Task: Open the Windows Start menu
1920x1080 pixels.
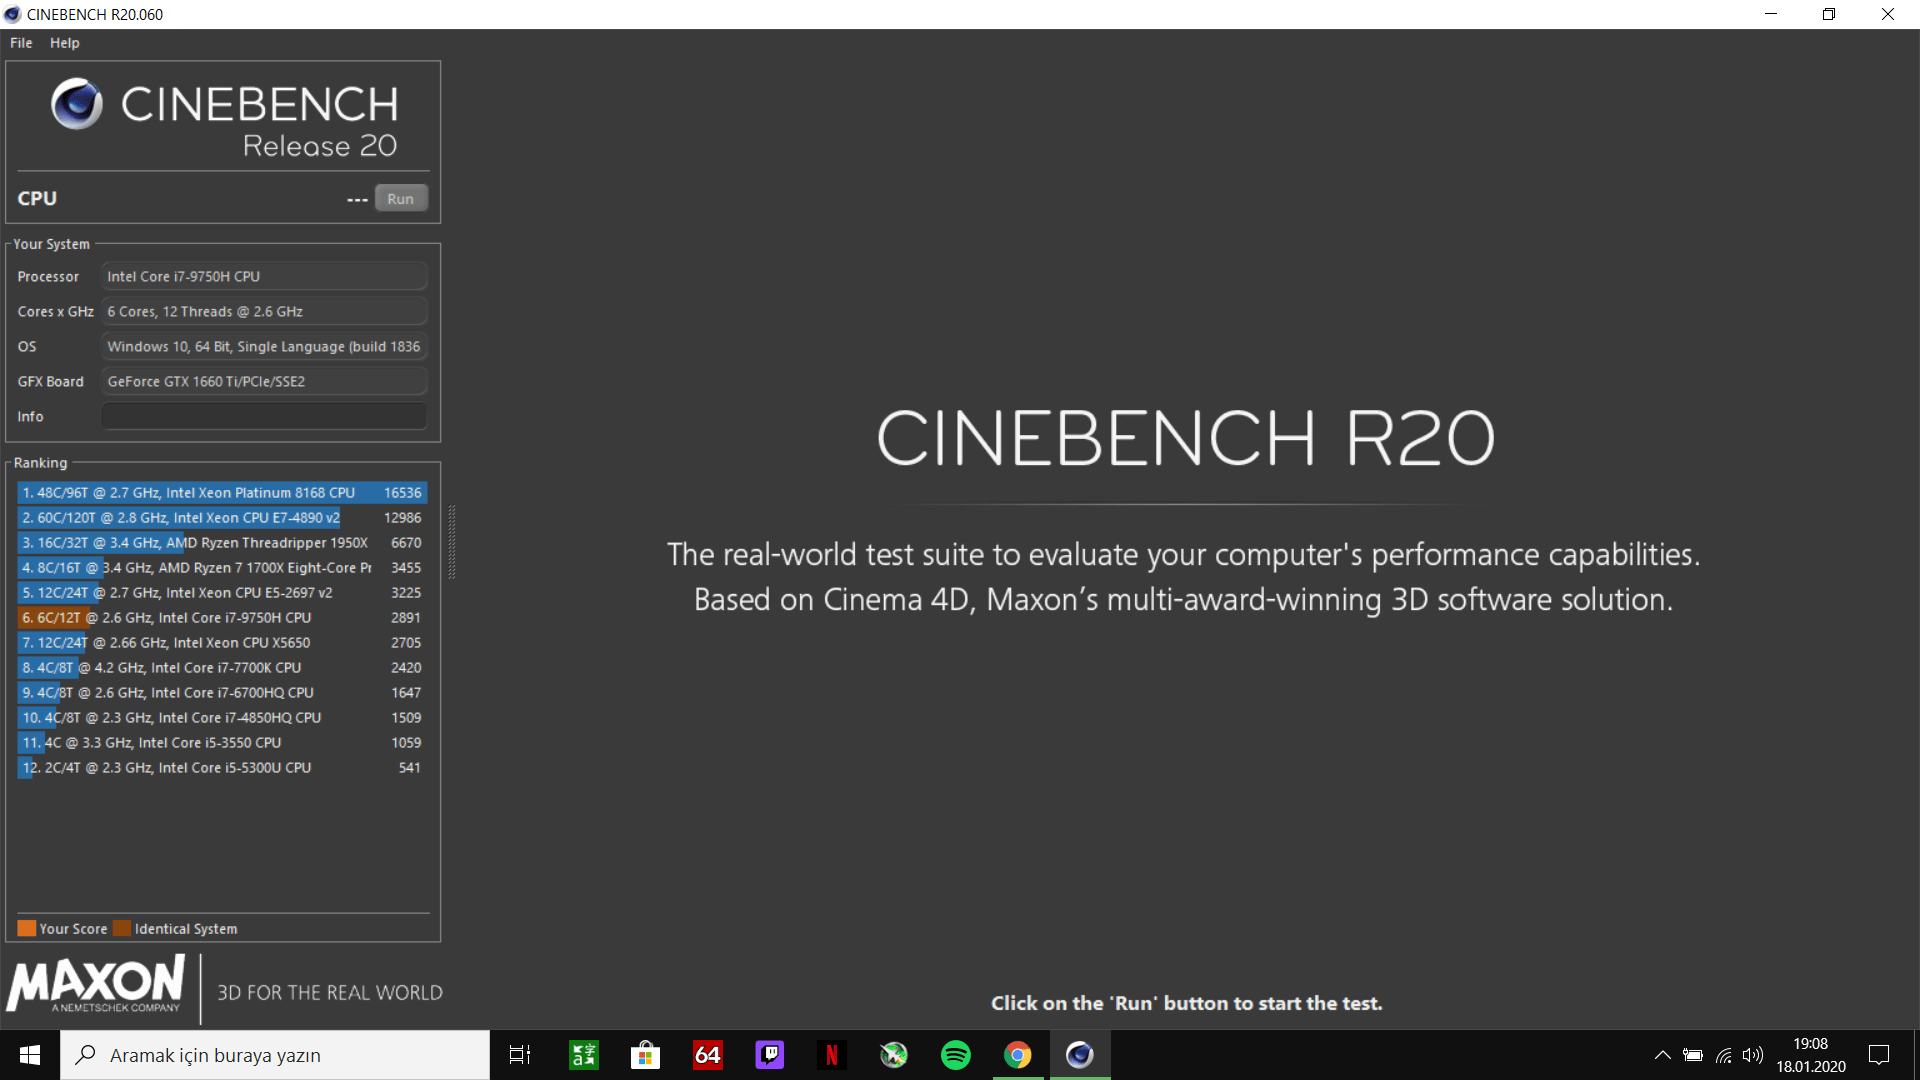Action: pos(30,1055)
